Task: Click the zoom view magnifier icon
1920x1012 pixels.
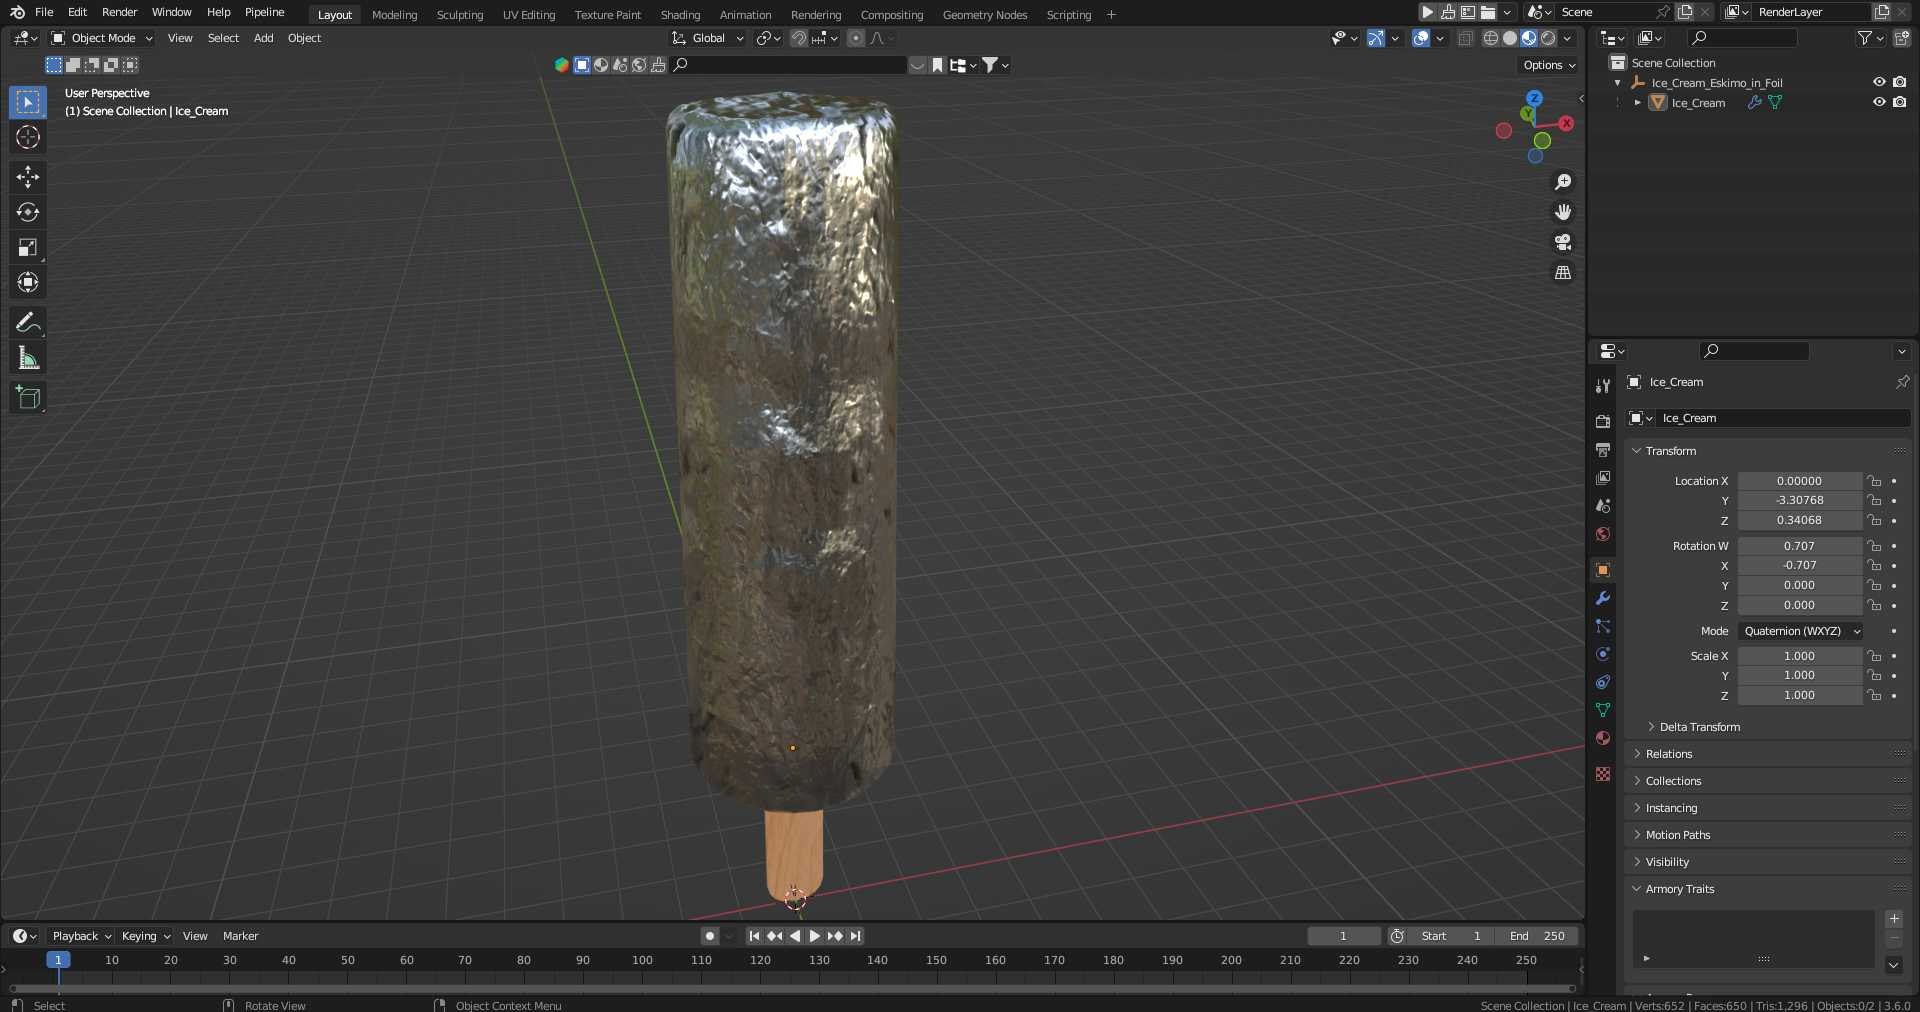Action: pyautogui.click(x=1563, y=182)
